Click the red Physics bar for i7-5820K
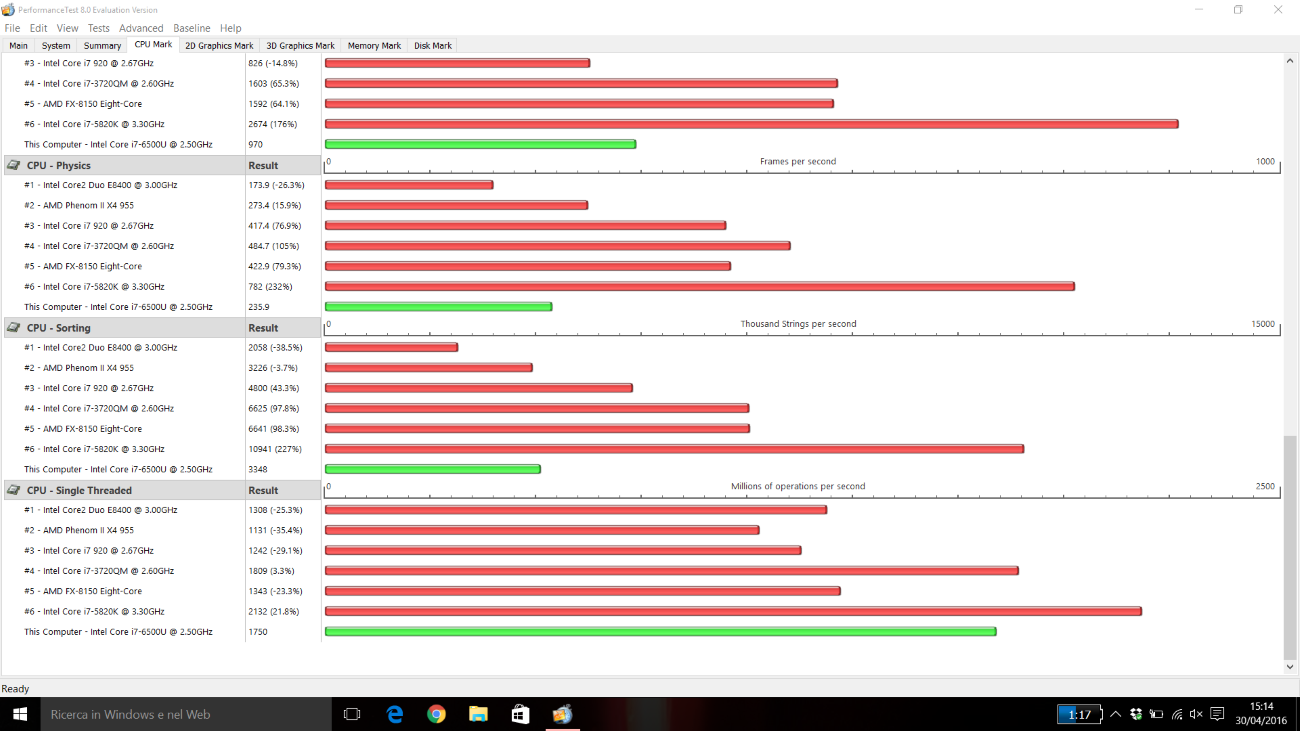Screen dimensions: 1300x731 699,287
